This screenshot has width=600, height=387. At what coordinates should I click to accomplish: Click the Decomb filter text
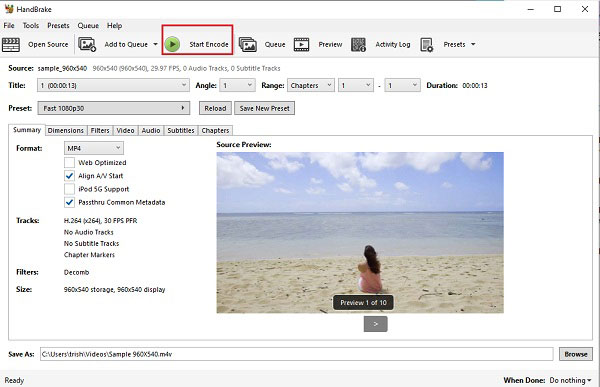click(76, 272)
